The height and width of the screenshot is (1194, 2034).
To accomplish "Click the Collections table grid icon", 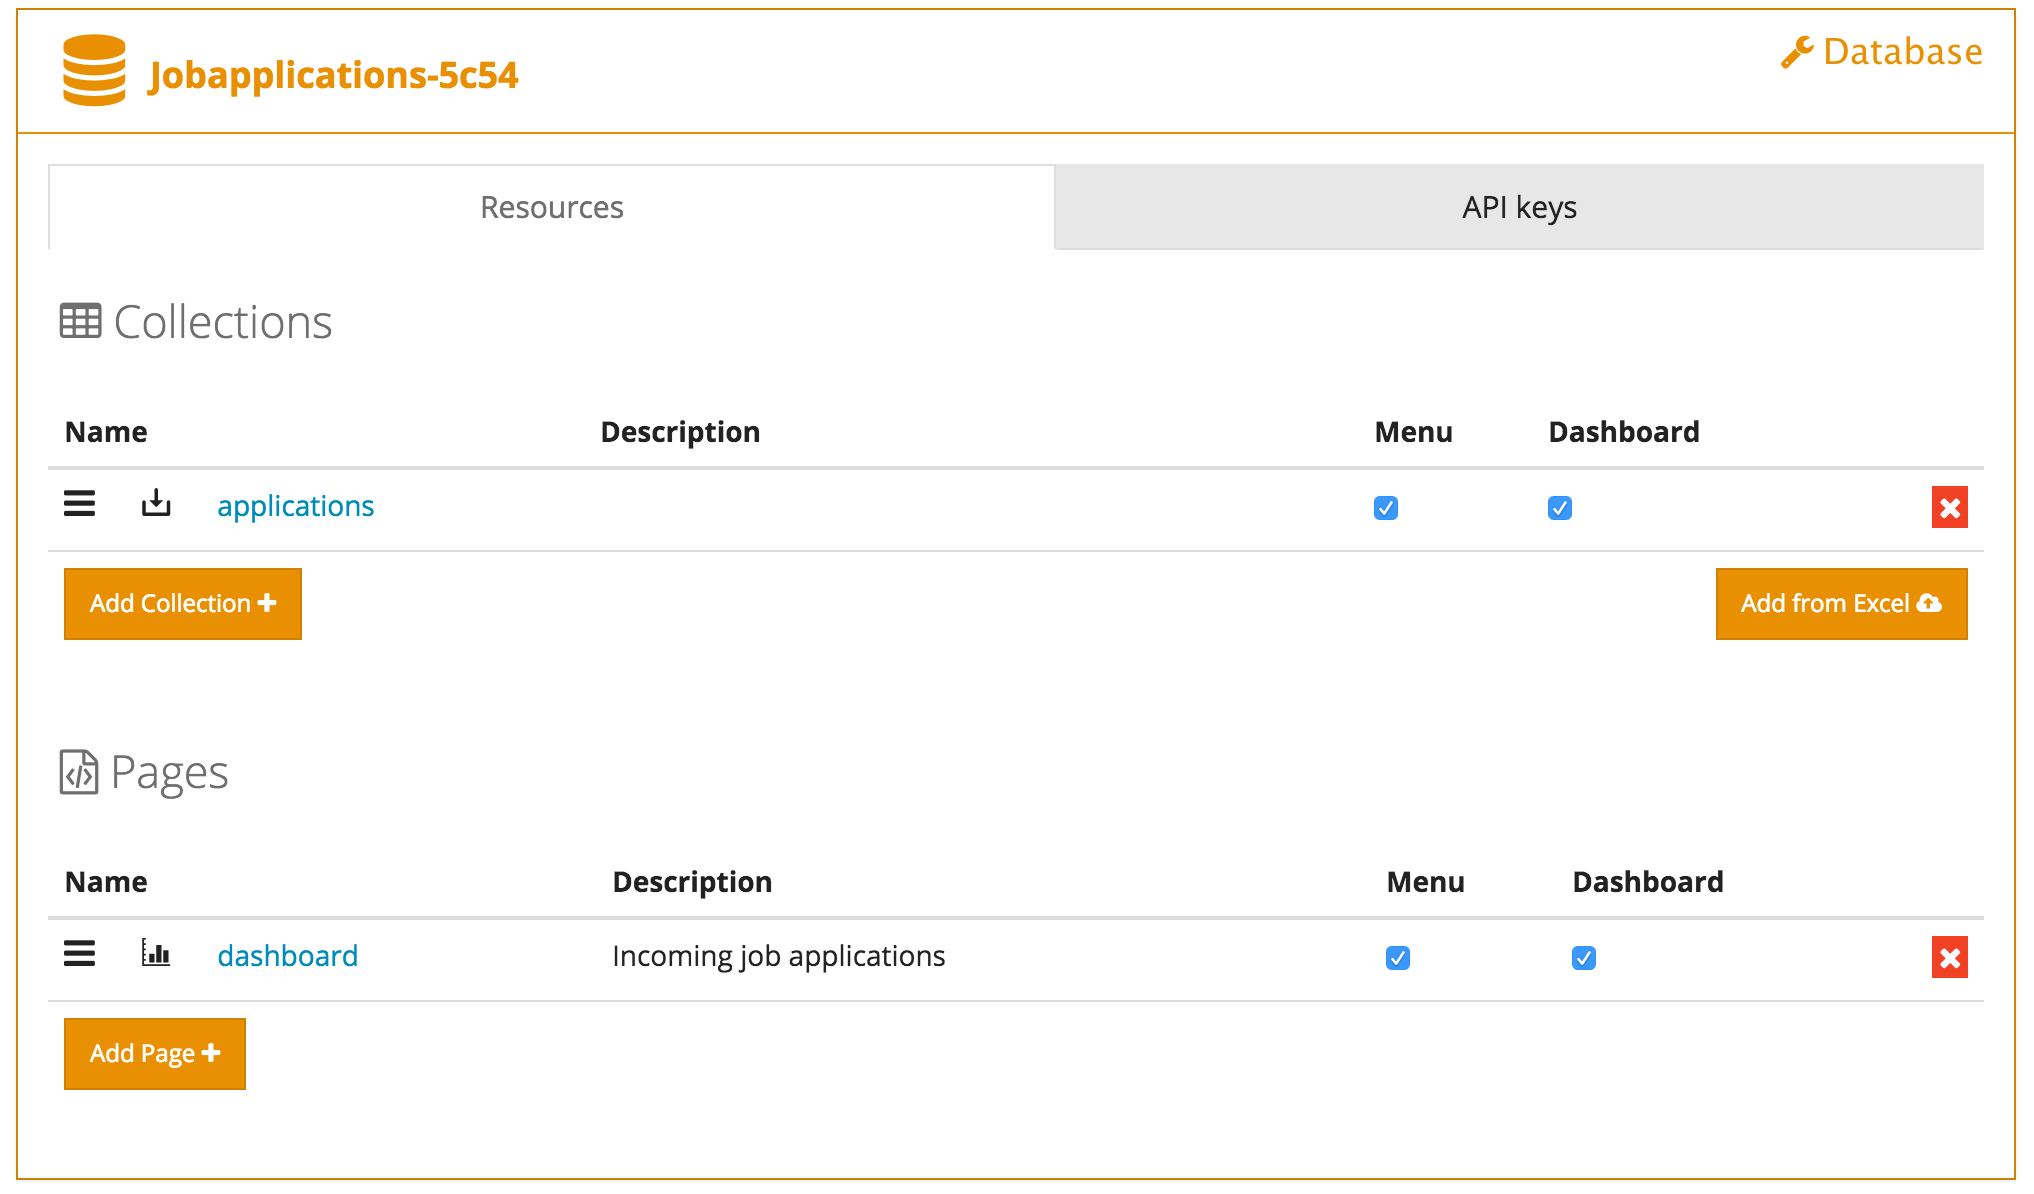I will [80, 321].
